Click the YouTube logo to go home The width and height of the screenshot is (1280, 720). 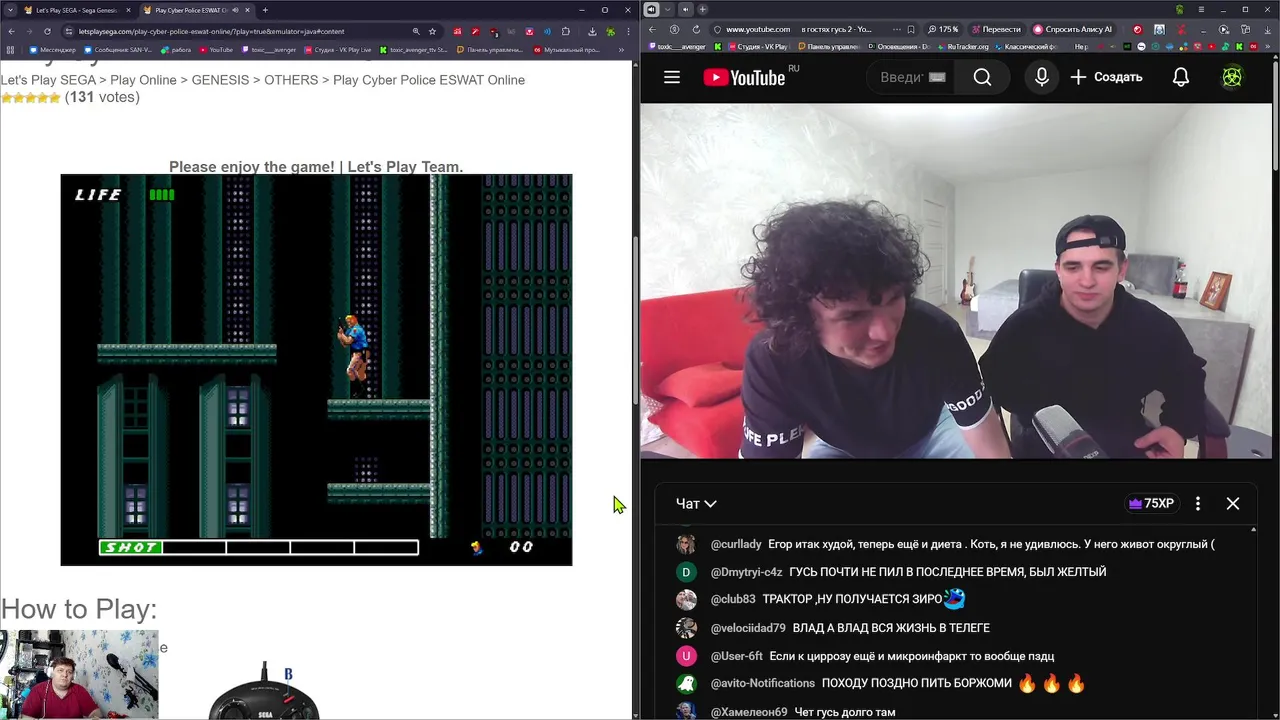(x=744, y=77)
